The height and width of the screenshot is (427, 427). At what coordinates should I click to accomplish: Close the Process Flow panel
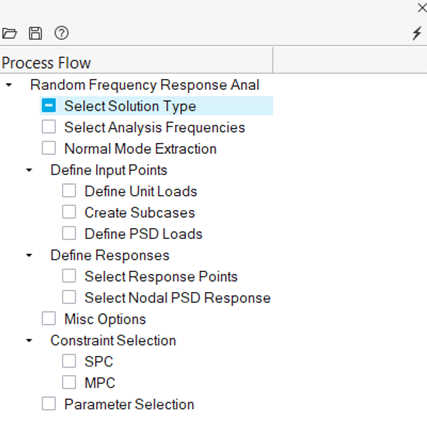(422, 8)
